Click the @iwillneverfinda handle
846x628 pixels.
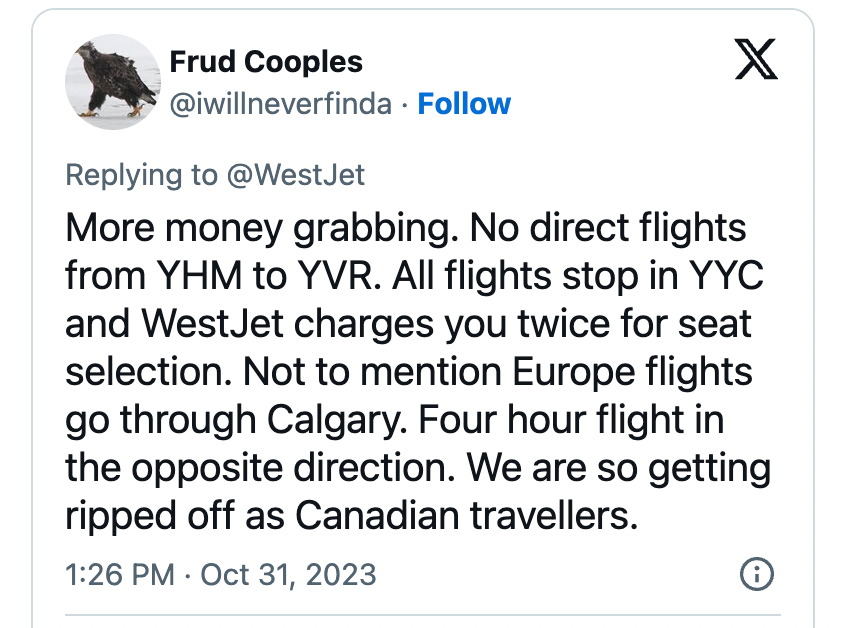tap(281, 104)
